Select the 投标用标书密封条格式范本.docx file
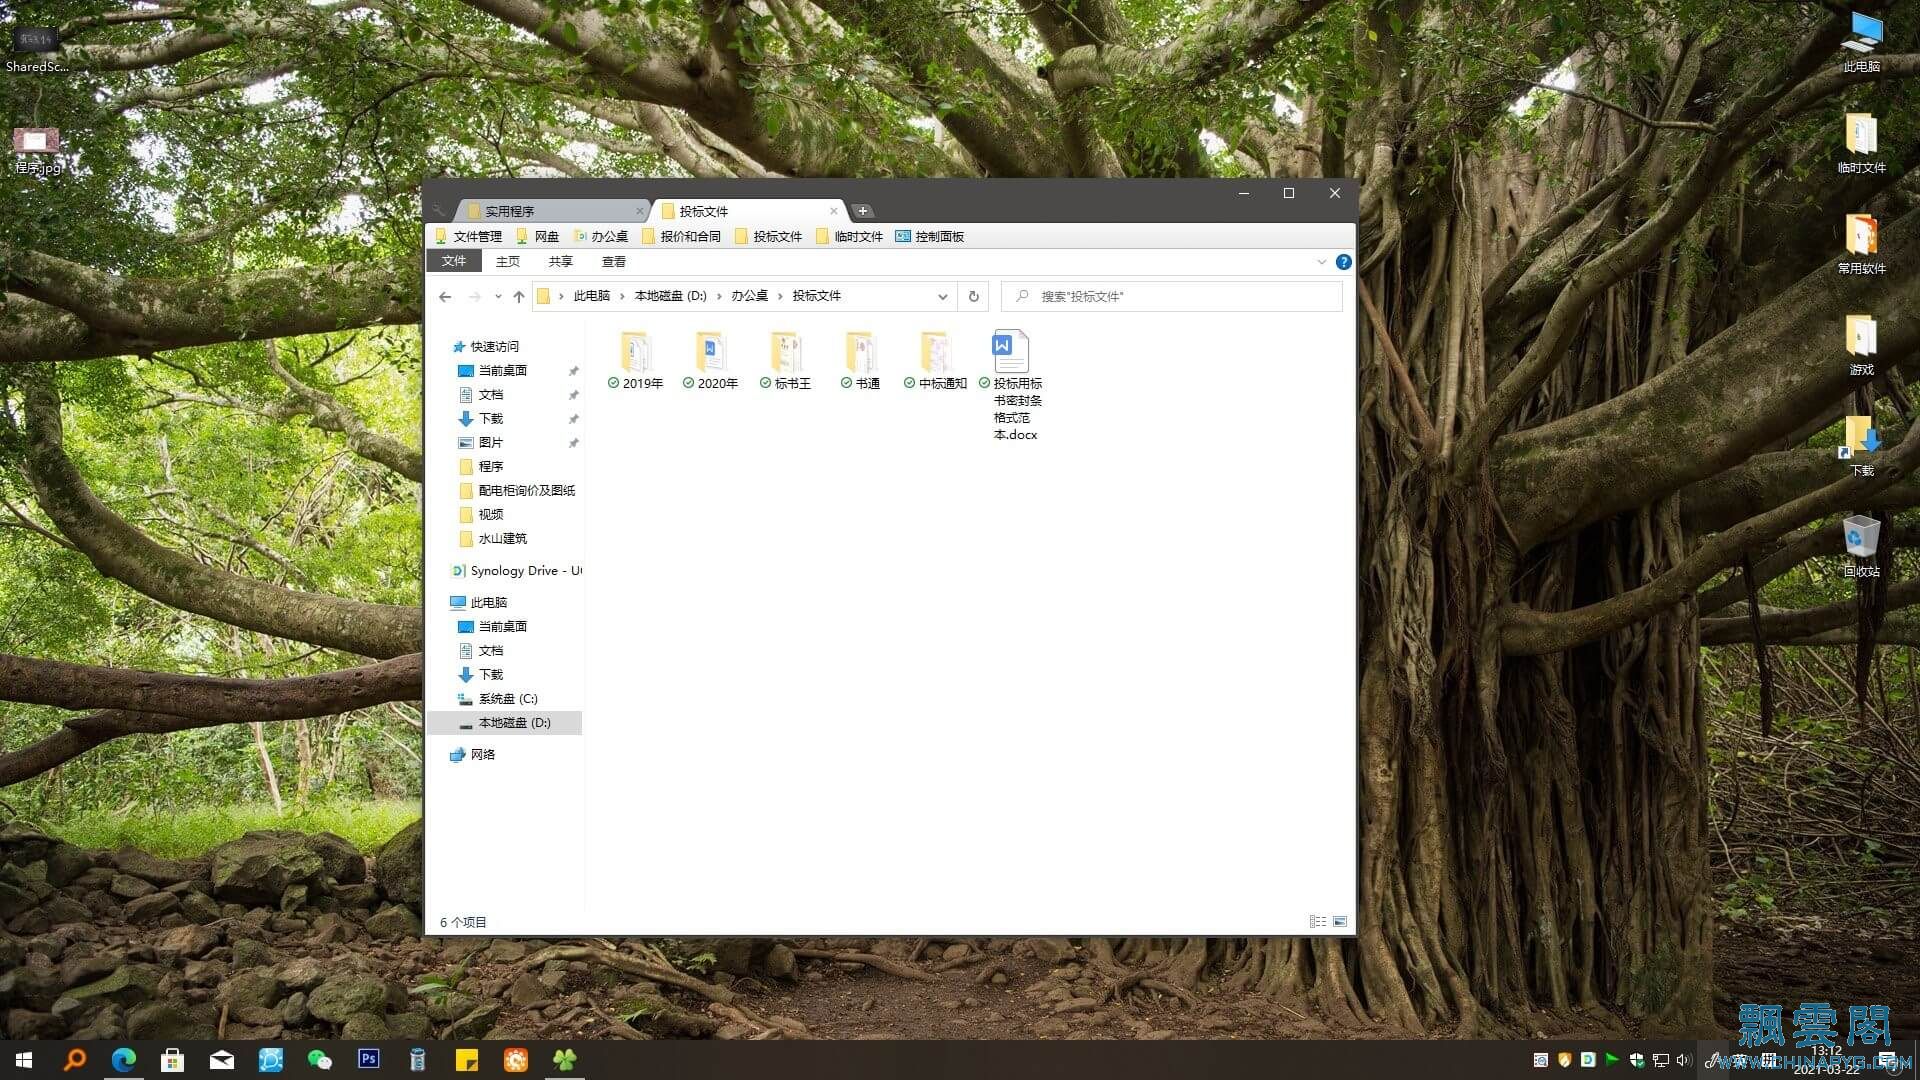 (1011, 385)
